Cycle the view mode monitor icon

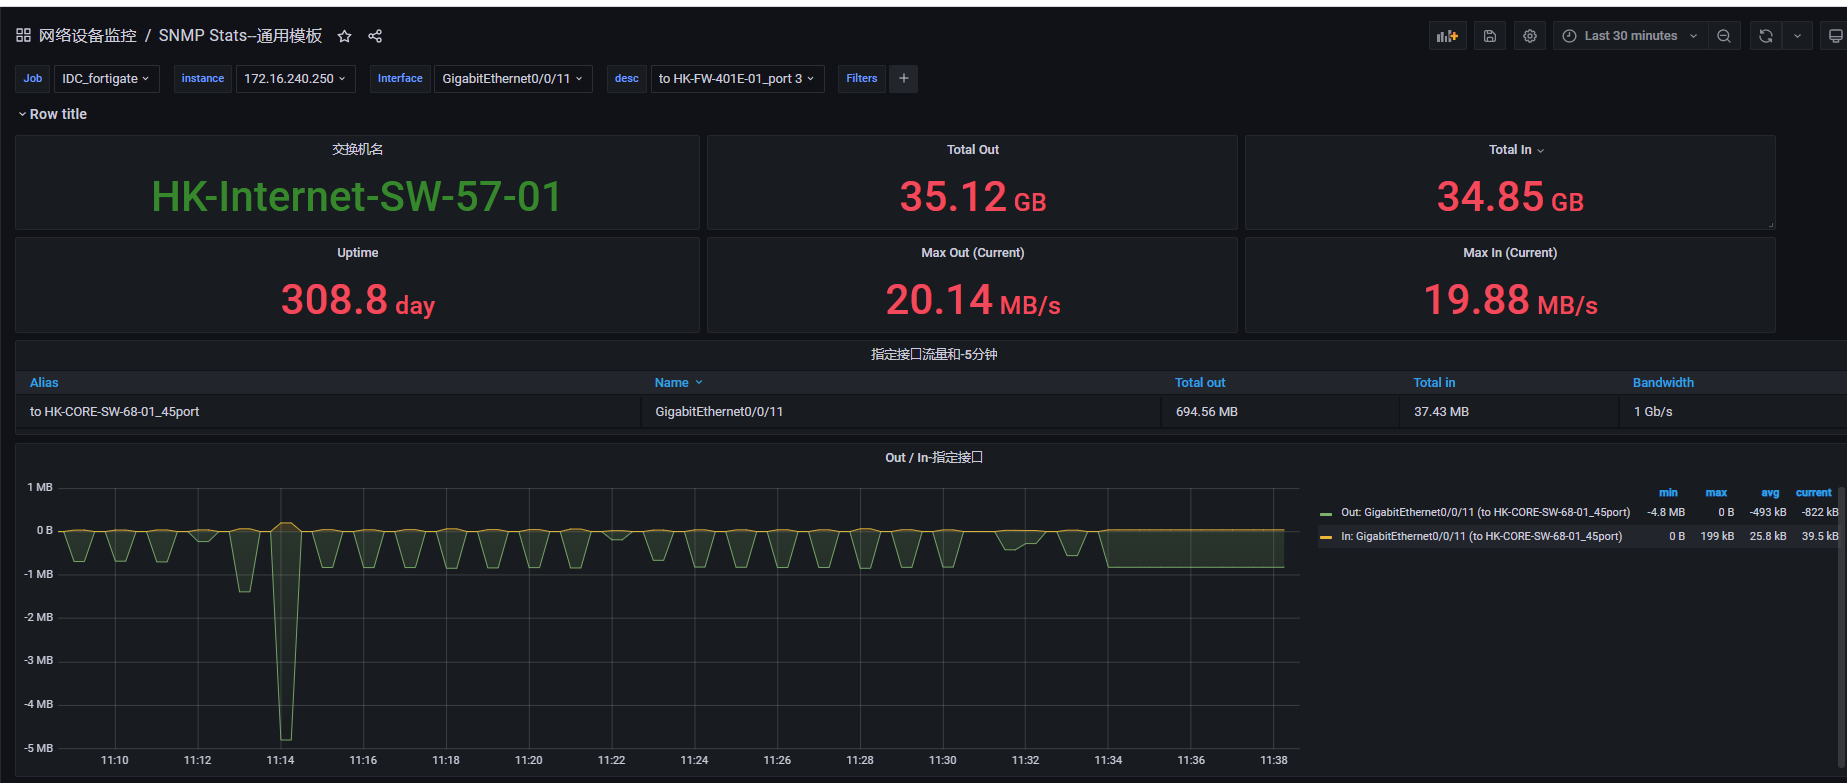coord(1835,36)
